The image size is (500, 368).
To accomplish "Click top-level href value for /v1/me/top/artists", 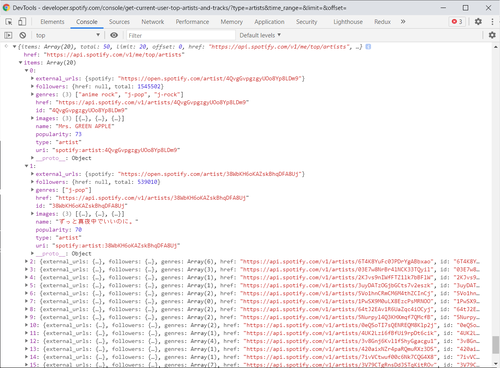I will [x=114, y=55].
